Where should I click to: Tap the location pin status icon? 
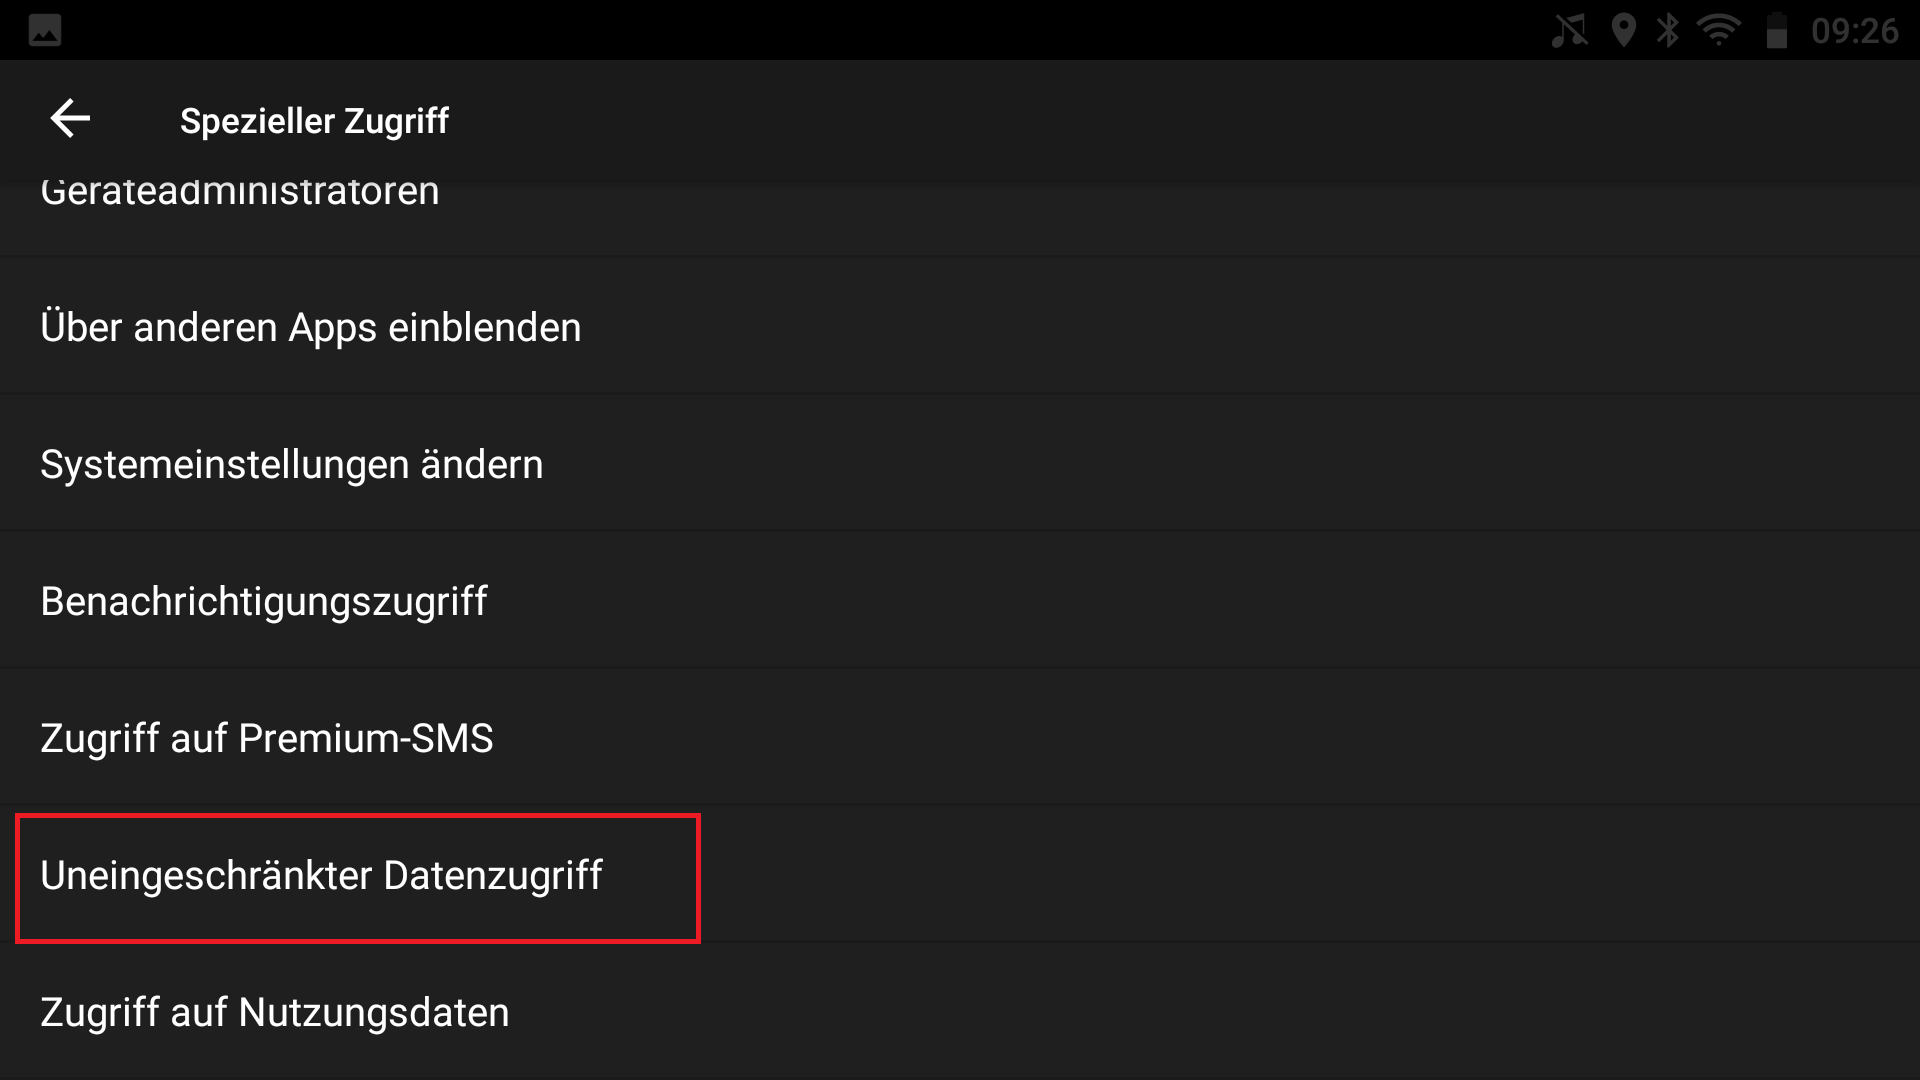[1624, 30]
